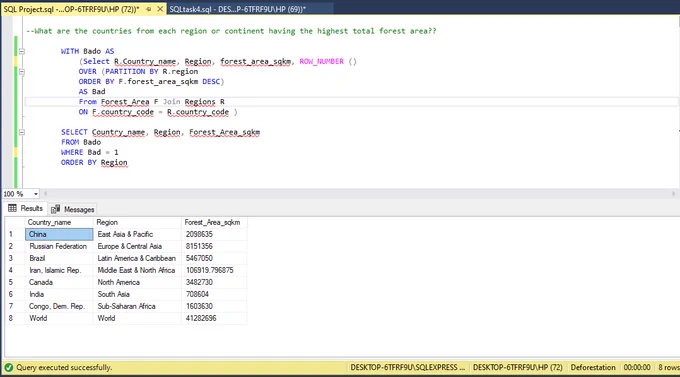Close the SQL Project.sql tab
680x377 pixels.
[x=160, y=9]
